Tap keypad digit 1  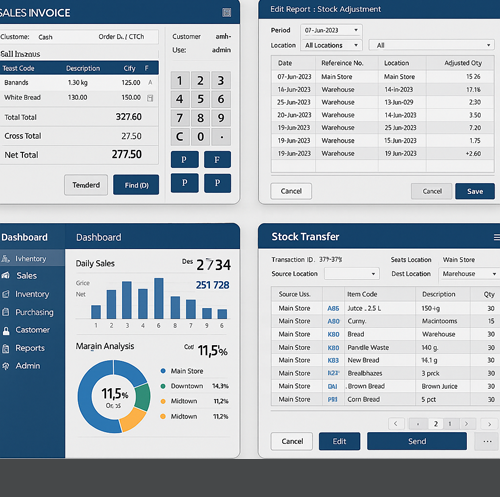tap(180, 80)
